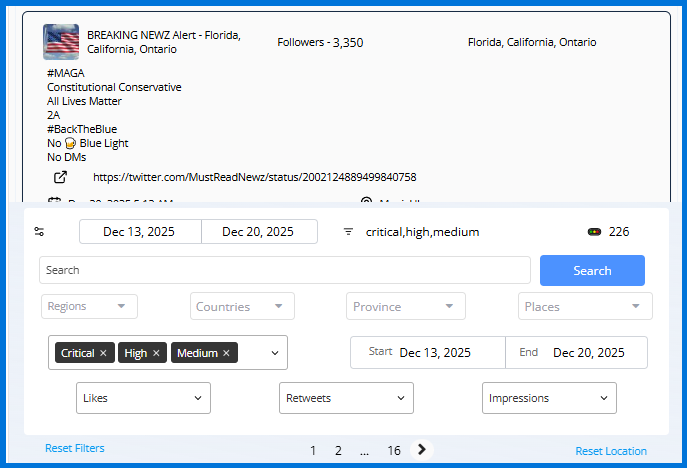This screenshot has height=468, width=687.
Task: Open the Countries dropdown
Action: pyautogui.click(x=242, y=306)
